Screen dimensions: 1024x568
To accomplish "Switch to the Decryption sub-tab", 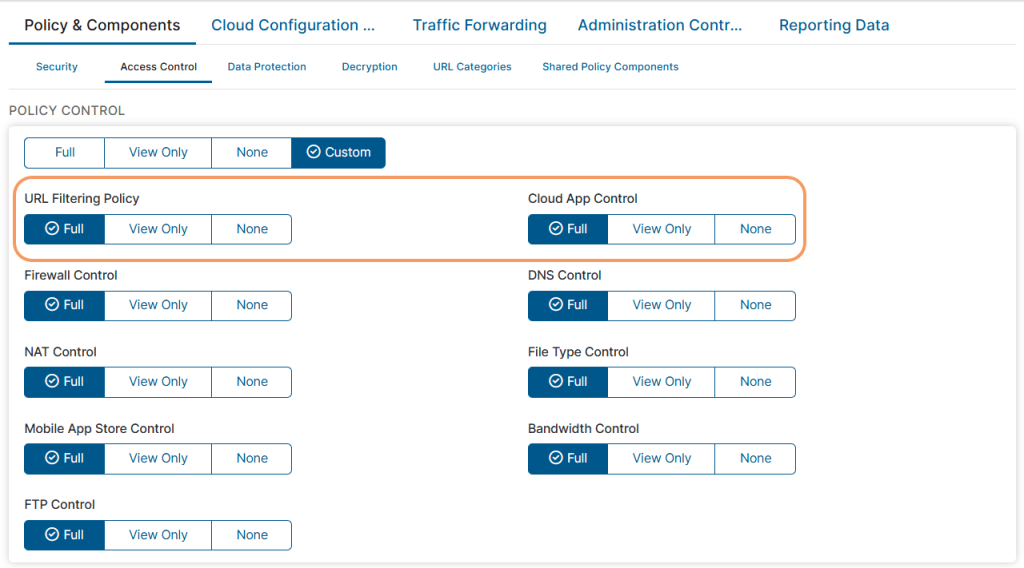I will 369,67.
